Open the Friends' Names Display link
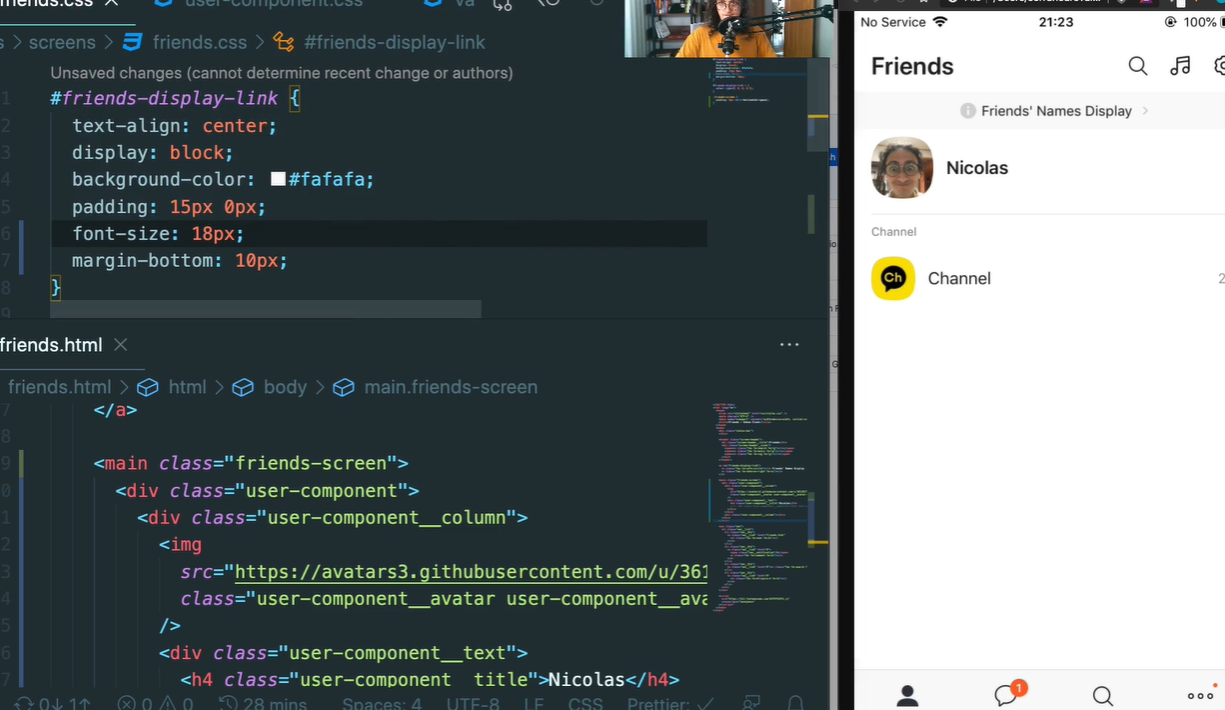This screenshot has width=1225, height=710. pyautogui.click(x=1056, y=111)
